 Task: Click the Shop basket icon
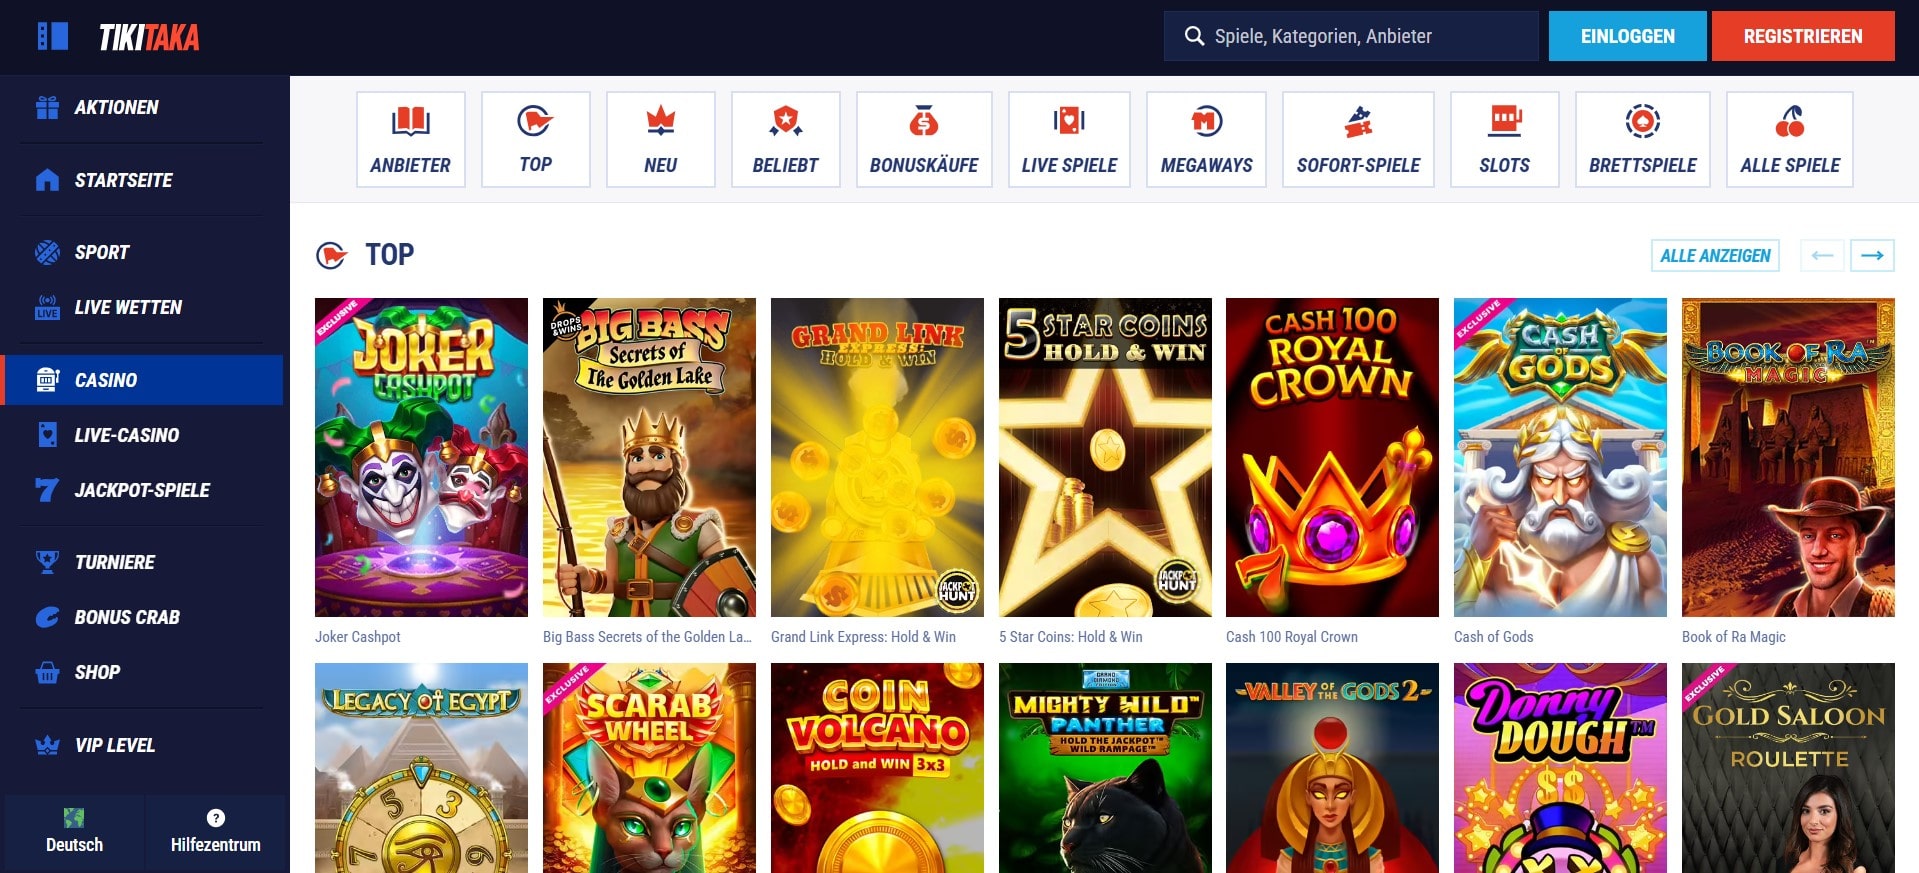47,672
